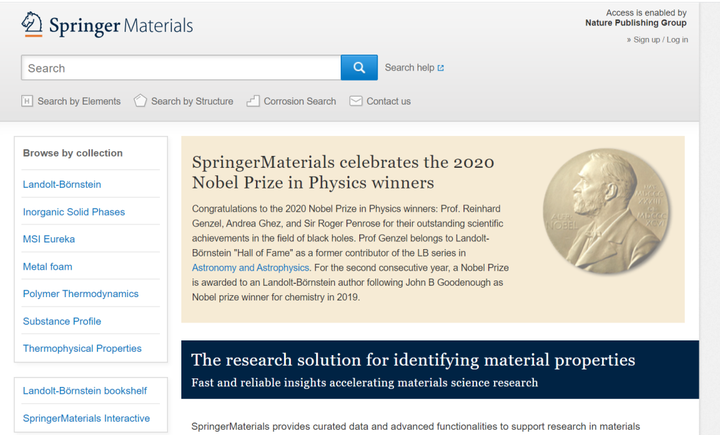The width and height of the screenshot is (720, 435).
Task: Browse the Inorganic Solid Phases collection
Action: click(x=74, y=212)
